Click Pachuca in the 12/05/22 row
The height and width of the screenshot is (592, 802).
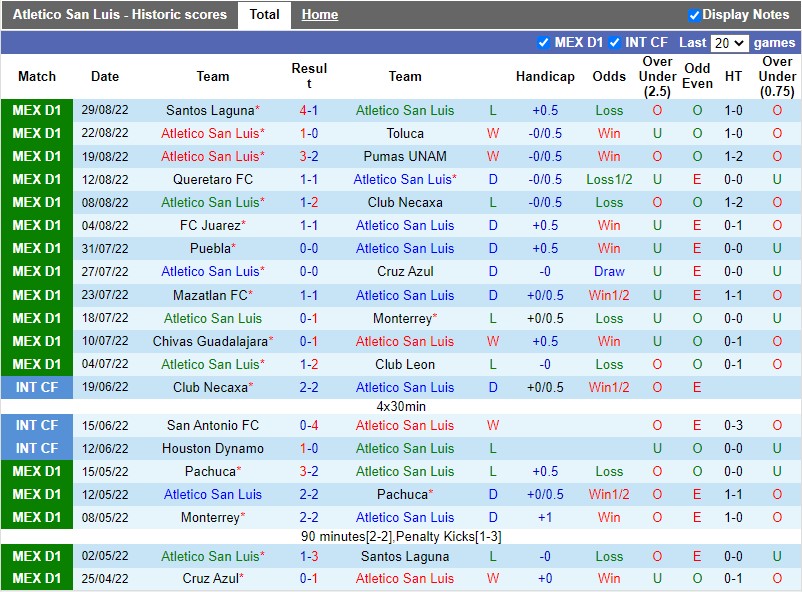[x=403, y=495]
